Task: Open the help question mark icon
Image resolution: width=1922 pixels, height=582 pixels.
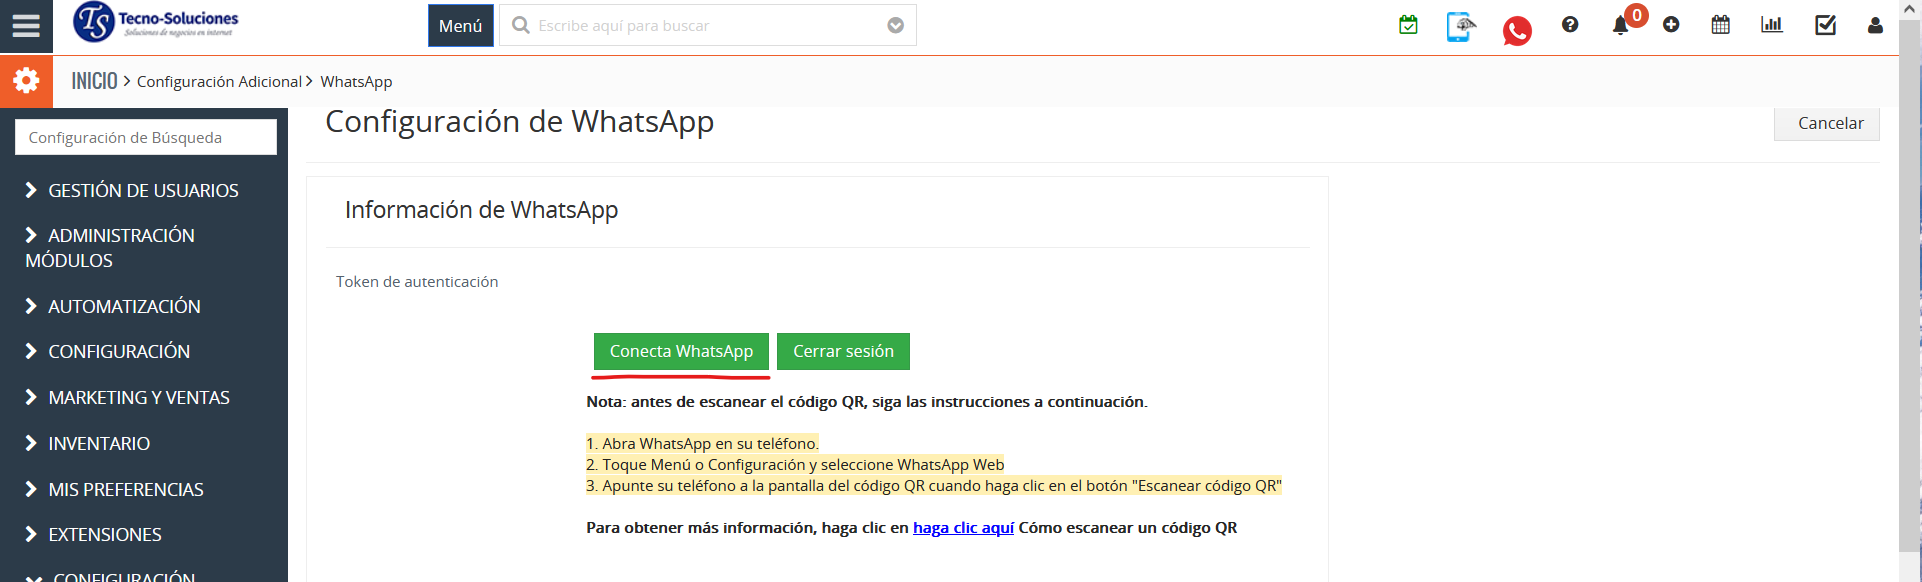Action: pyautogui.click(x=1570, y=25)
